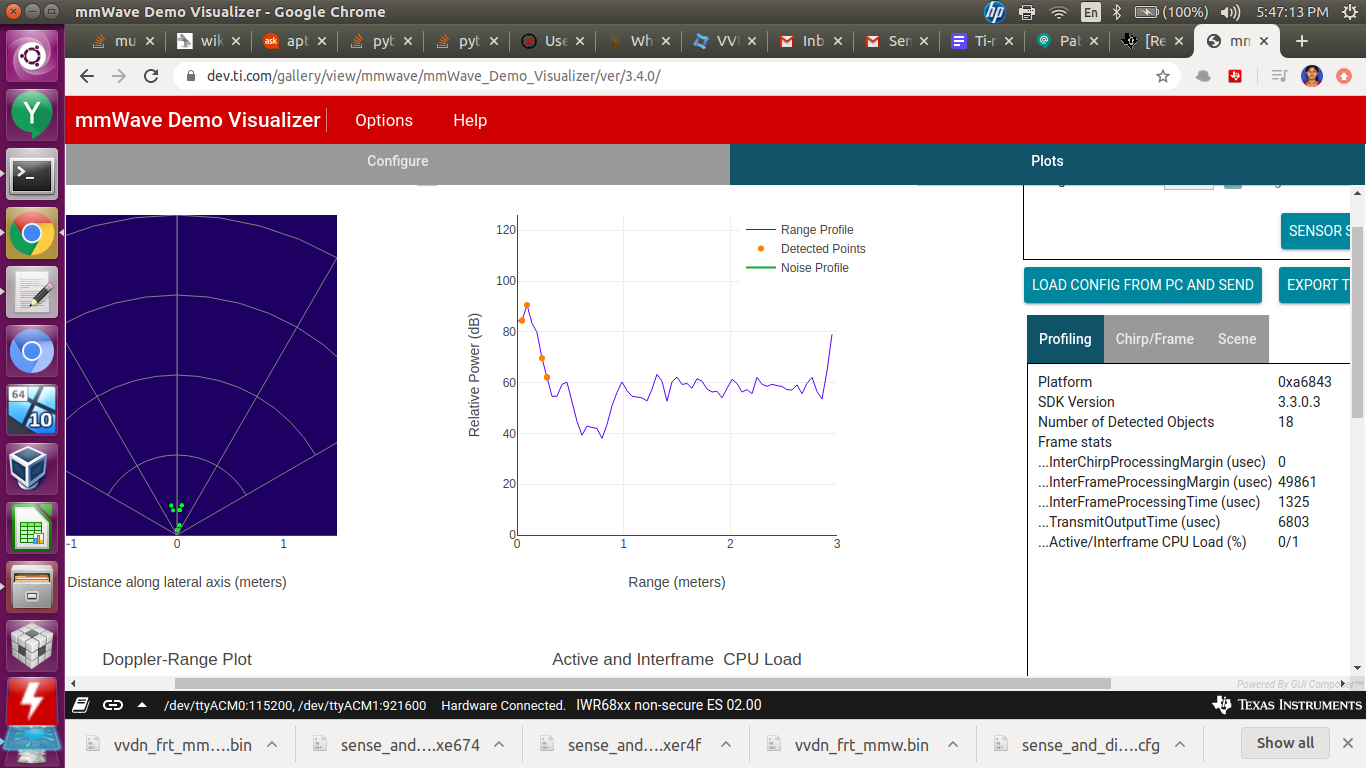The image size is (1366, 768).
Task: Open a new Chrome tab
Action: coord(1301,41)
